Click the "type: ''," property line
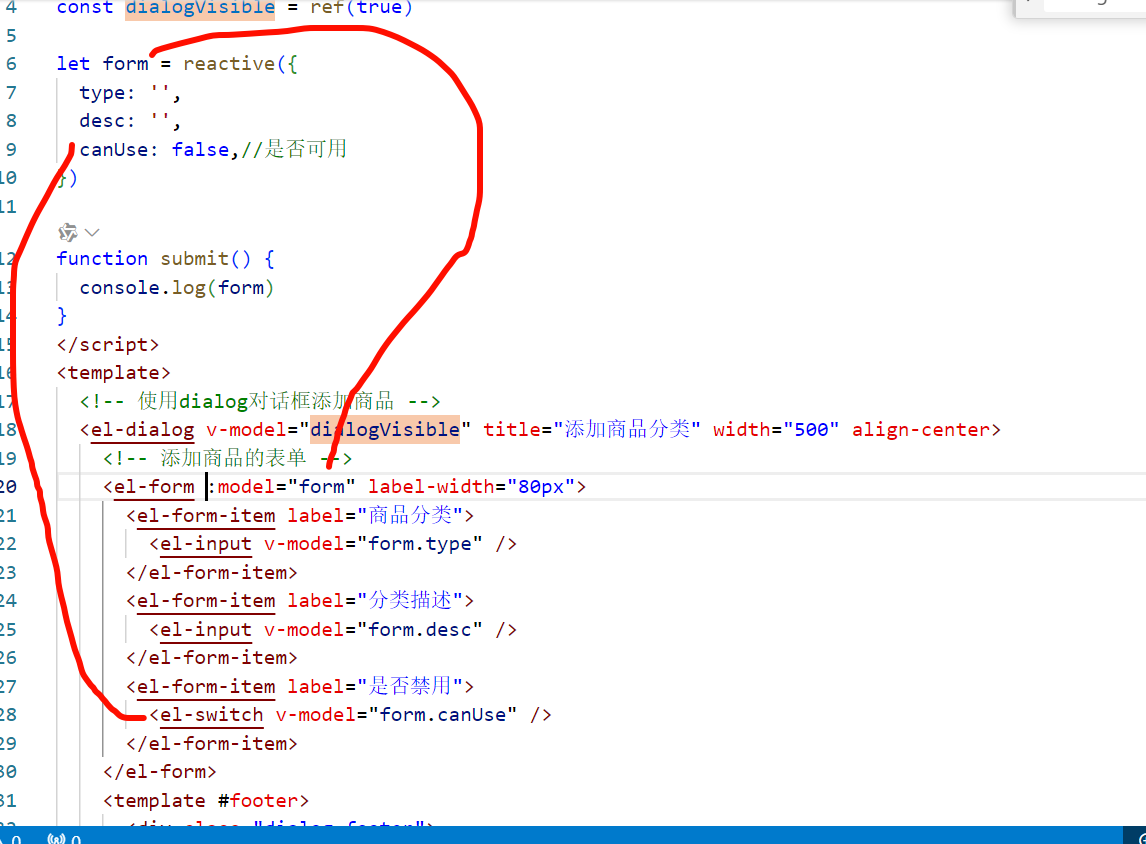The width and height of the screenshot is (1146, 844). [x=129, y=93]
